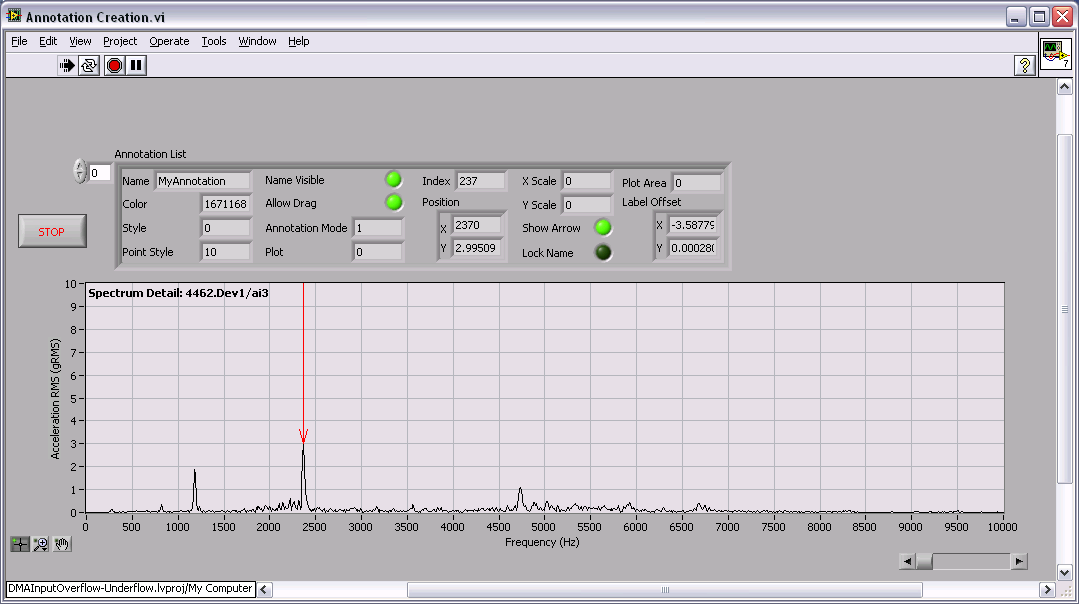Toggle the Allow Drag LED

[394, 202]
